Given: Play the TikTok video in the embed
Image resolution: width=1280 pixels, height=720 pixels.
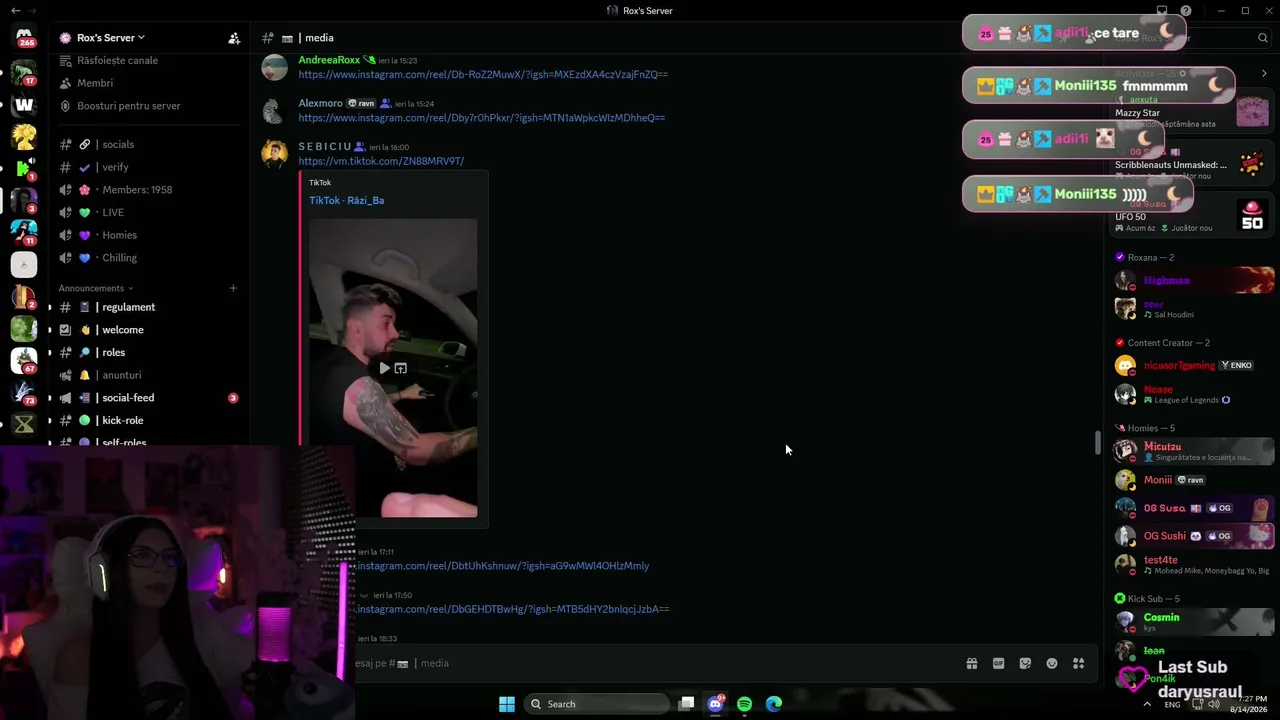Looking at the screenshot, I should click(384, 368).
